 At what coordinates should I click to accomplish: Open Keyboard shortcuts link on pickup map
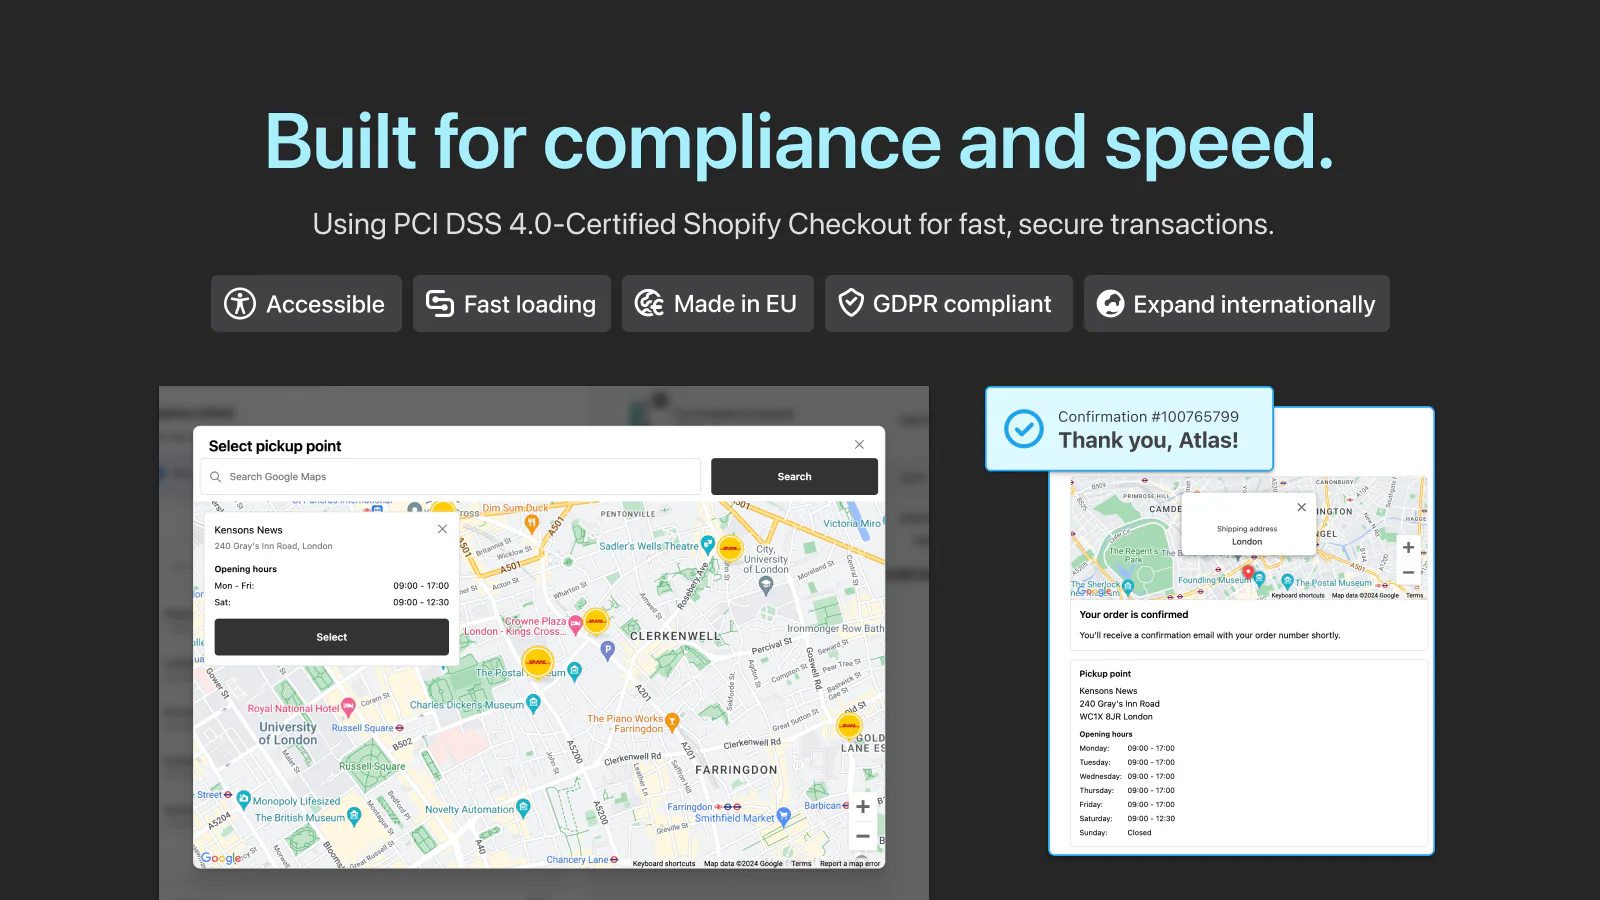(x=664, y=864)
